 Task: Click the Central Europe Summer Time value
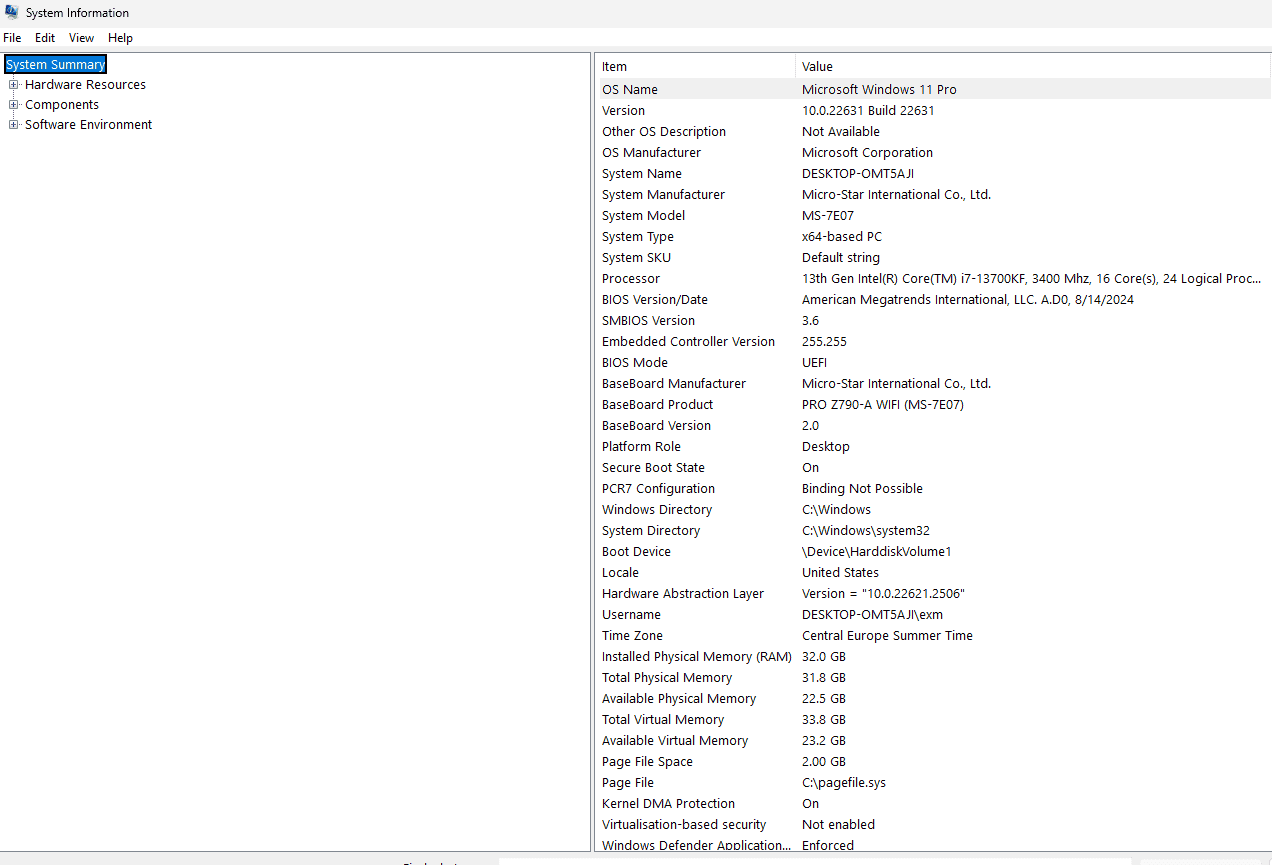887,636
